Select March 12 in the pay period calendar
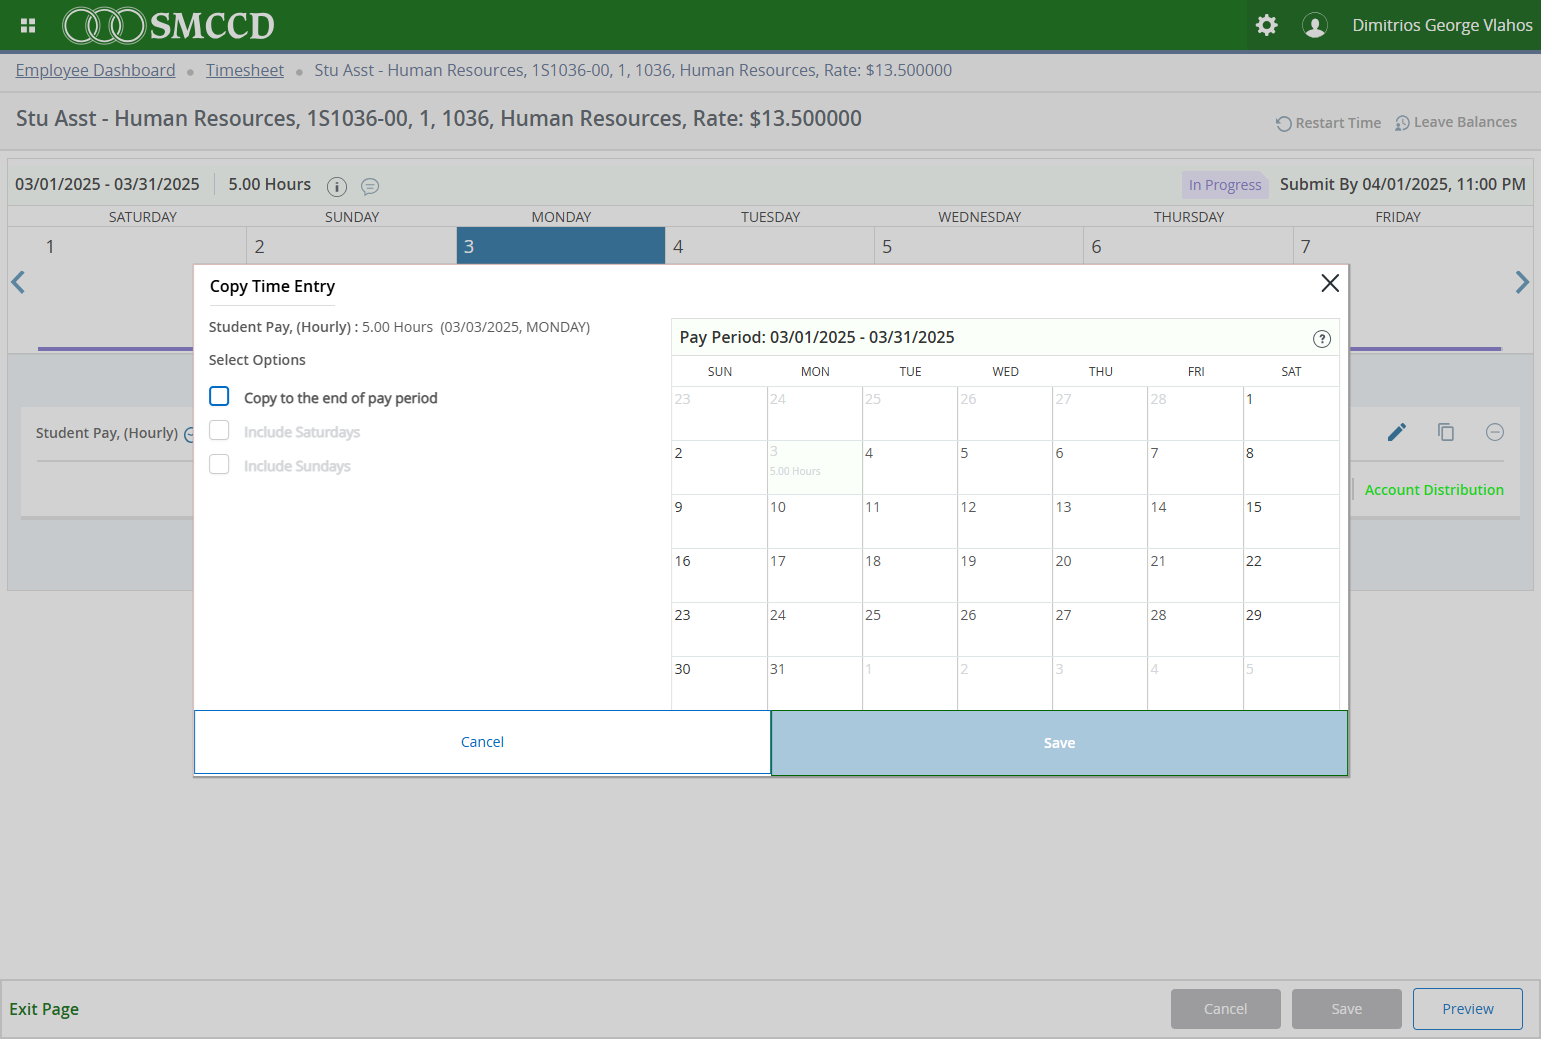Image resolution: width=1541 pixels, height=1039 pixels. [x=1005, y=521]
